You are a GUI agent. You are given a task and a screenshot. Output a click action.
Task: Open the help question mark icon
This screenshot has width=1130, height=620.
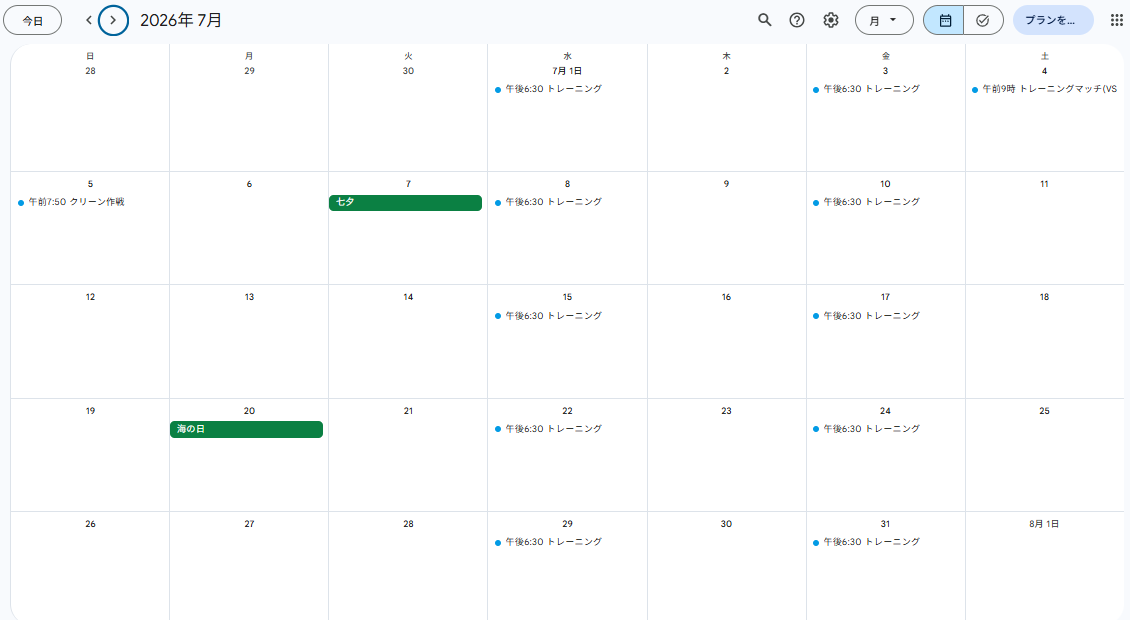pyautogui.click(x=796, y=20)
